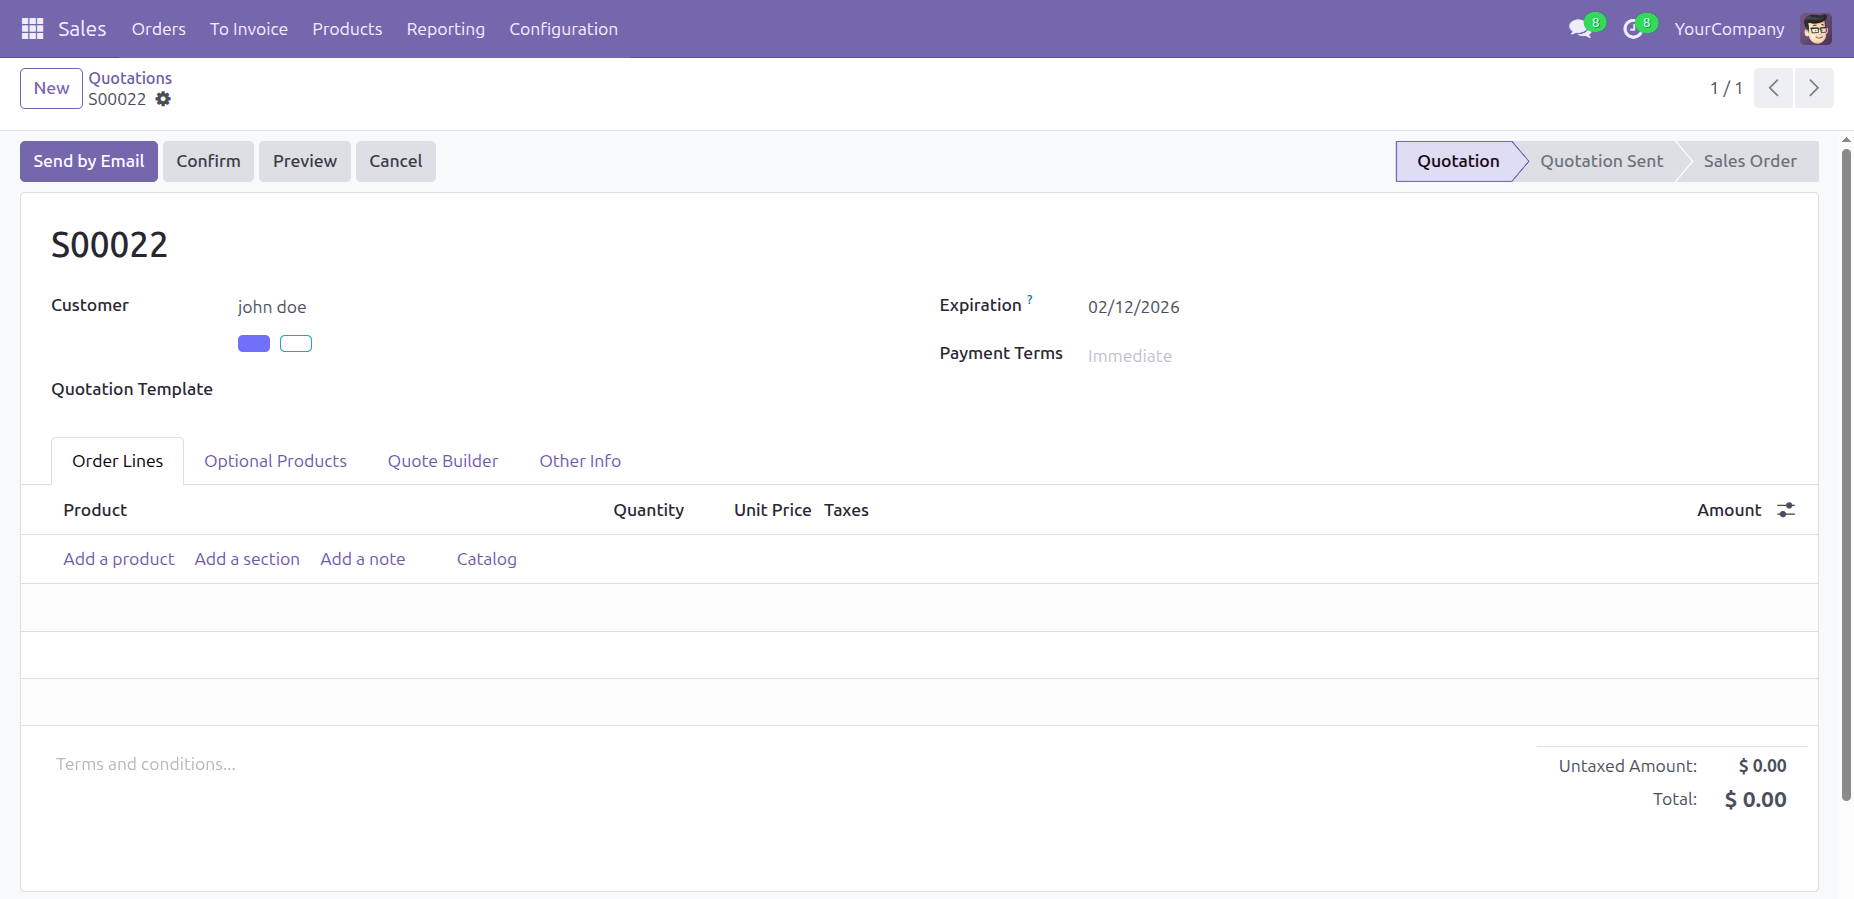
Task: Click the Send by Email button
Action: point(89,161)
